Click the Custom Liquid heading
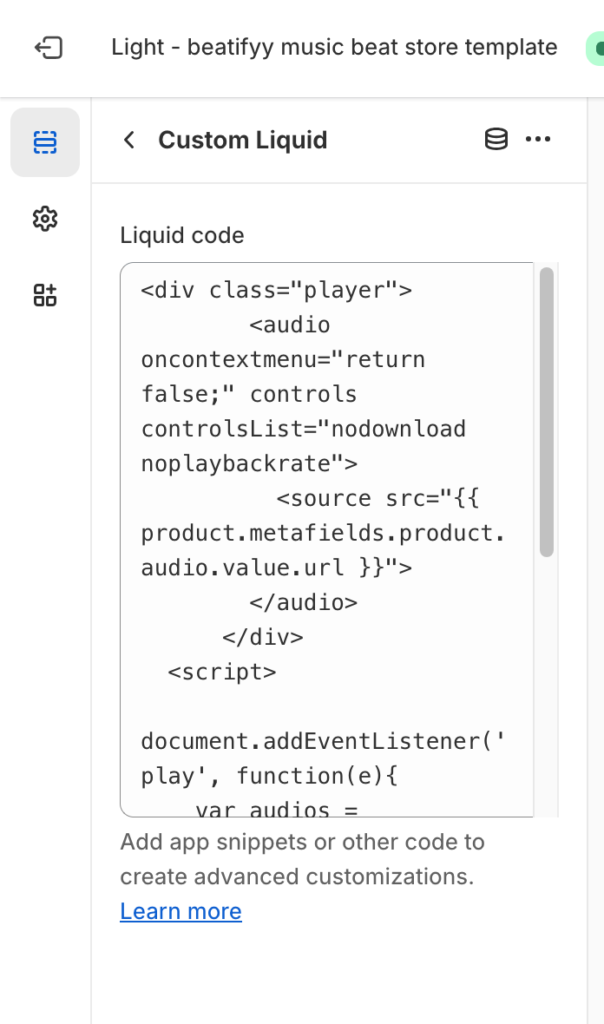 [242, 140]
